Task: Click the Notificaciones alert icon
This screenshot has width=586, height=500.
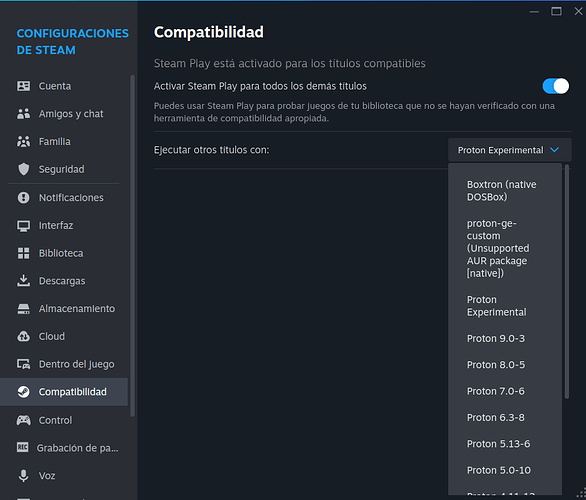Action: point(24,197)
